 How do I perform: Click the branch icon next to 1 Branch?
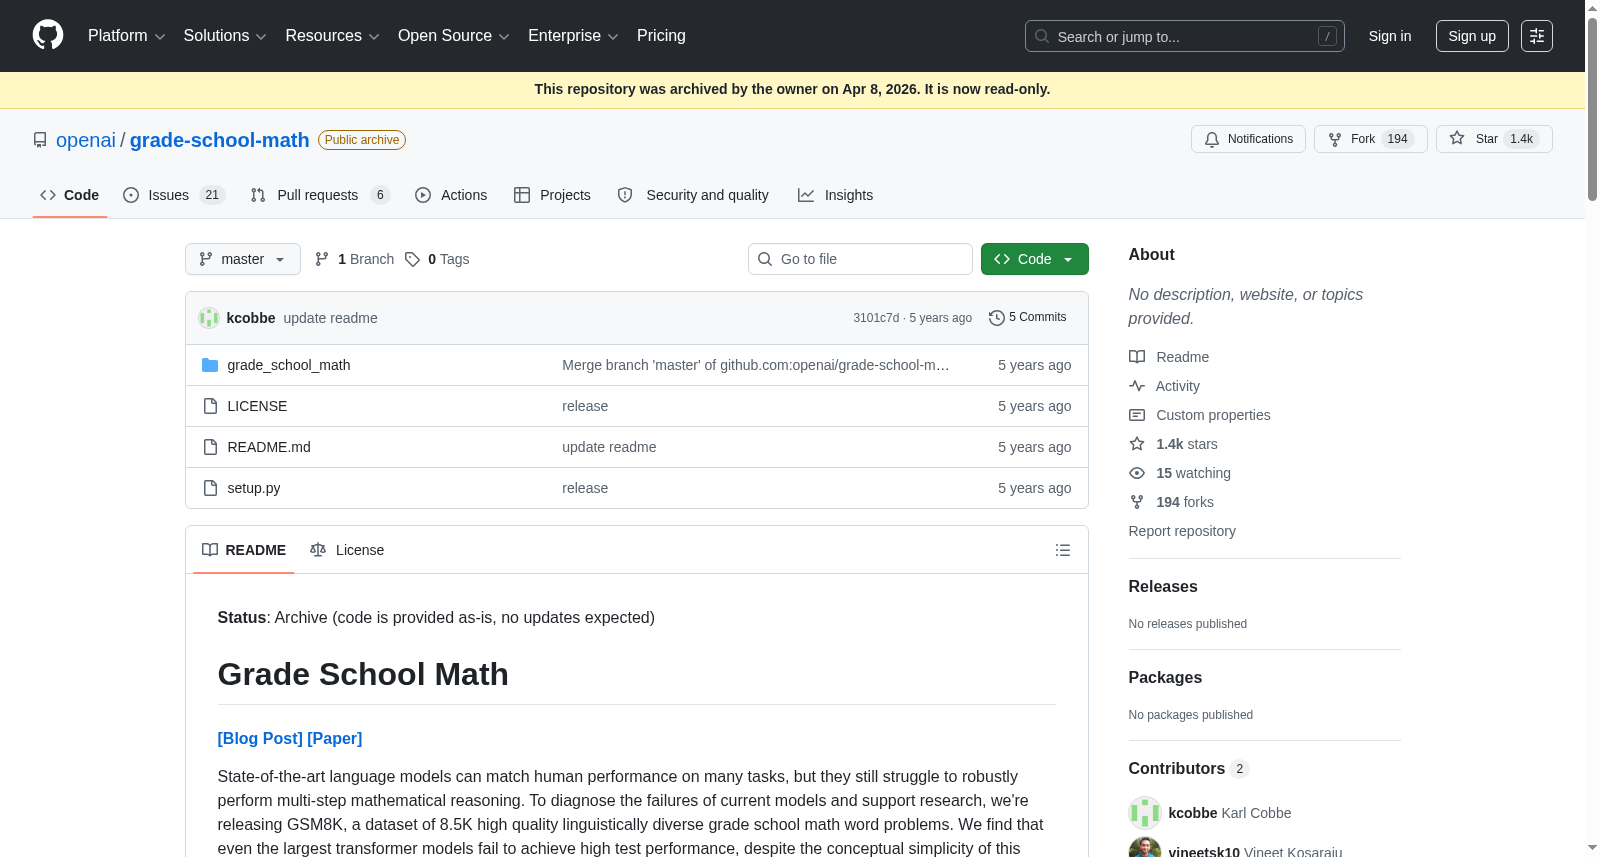click(322, 259)
